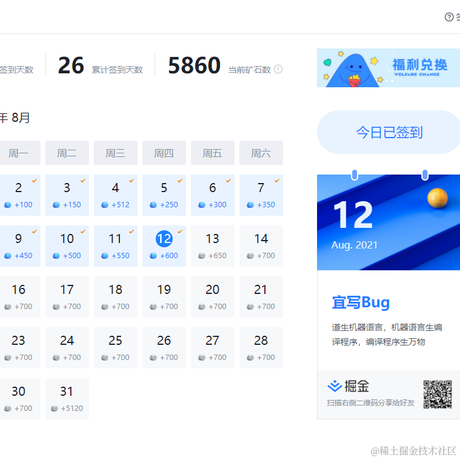
Task: Click the blue ore icon on day 5
Action: pyautogui.click(x=153, y=205)
